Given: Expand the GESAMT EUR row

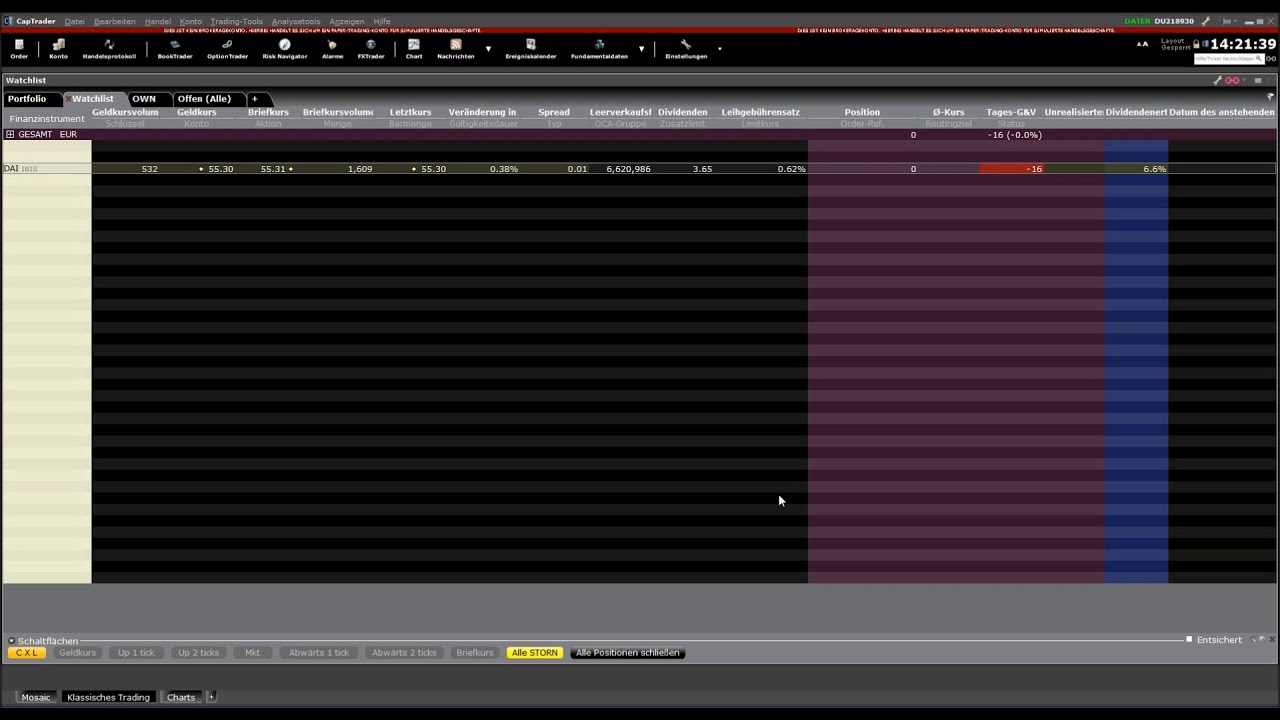Looking at the screenshot, I should [x=10, y=134].
